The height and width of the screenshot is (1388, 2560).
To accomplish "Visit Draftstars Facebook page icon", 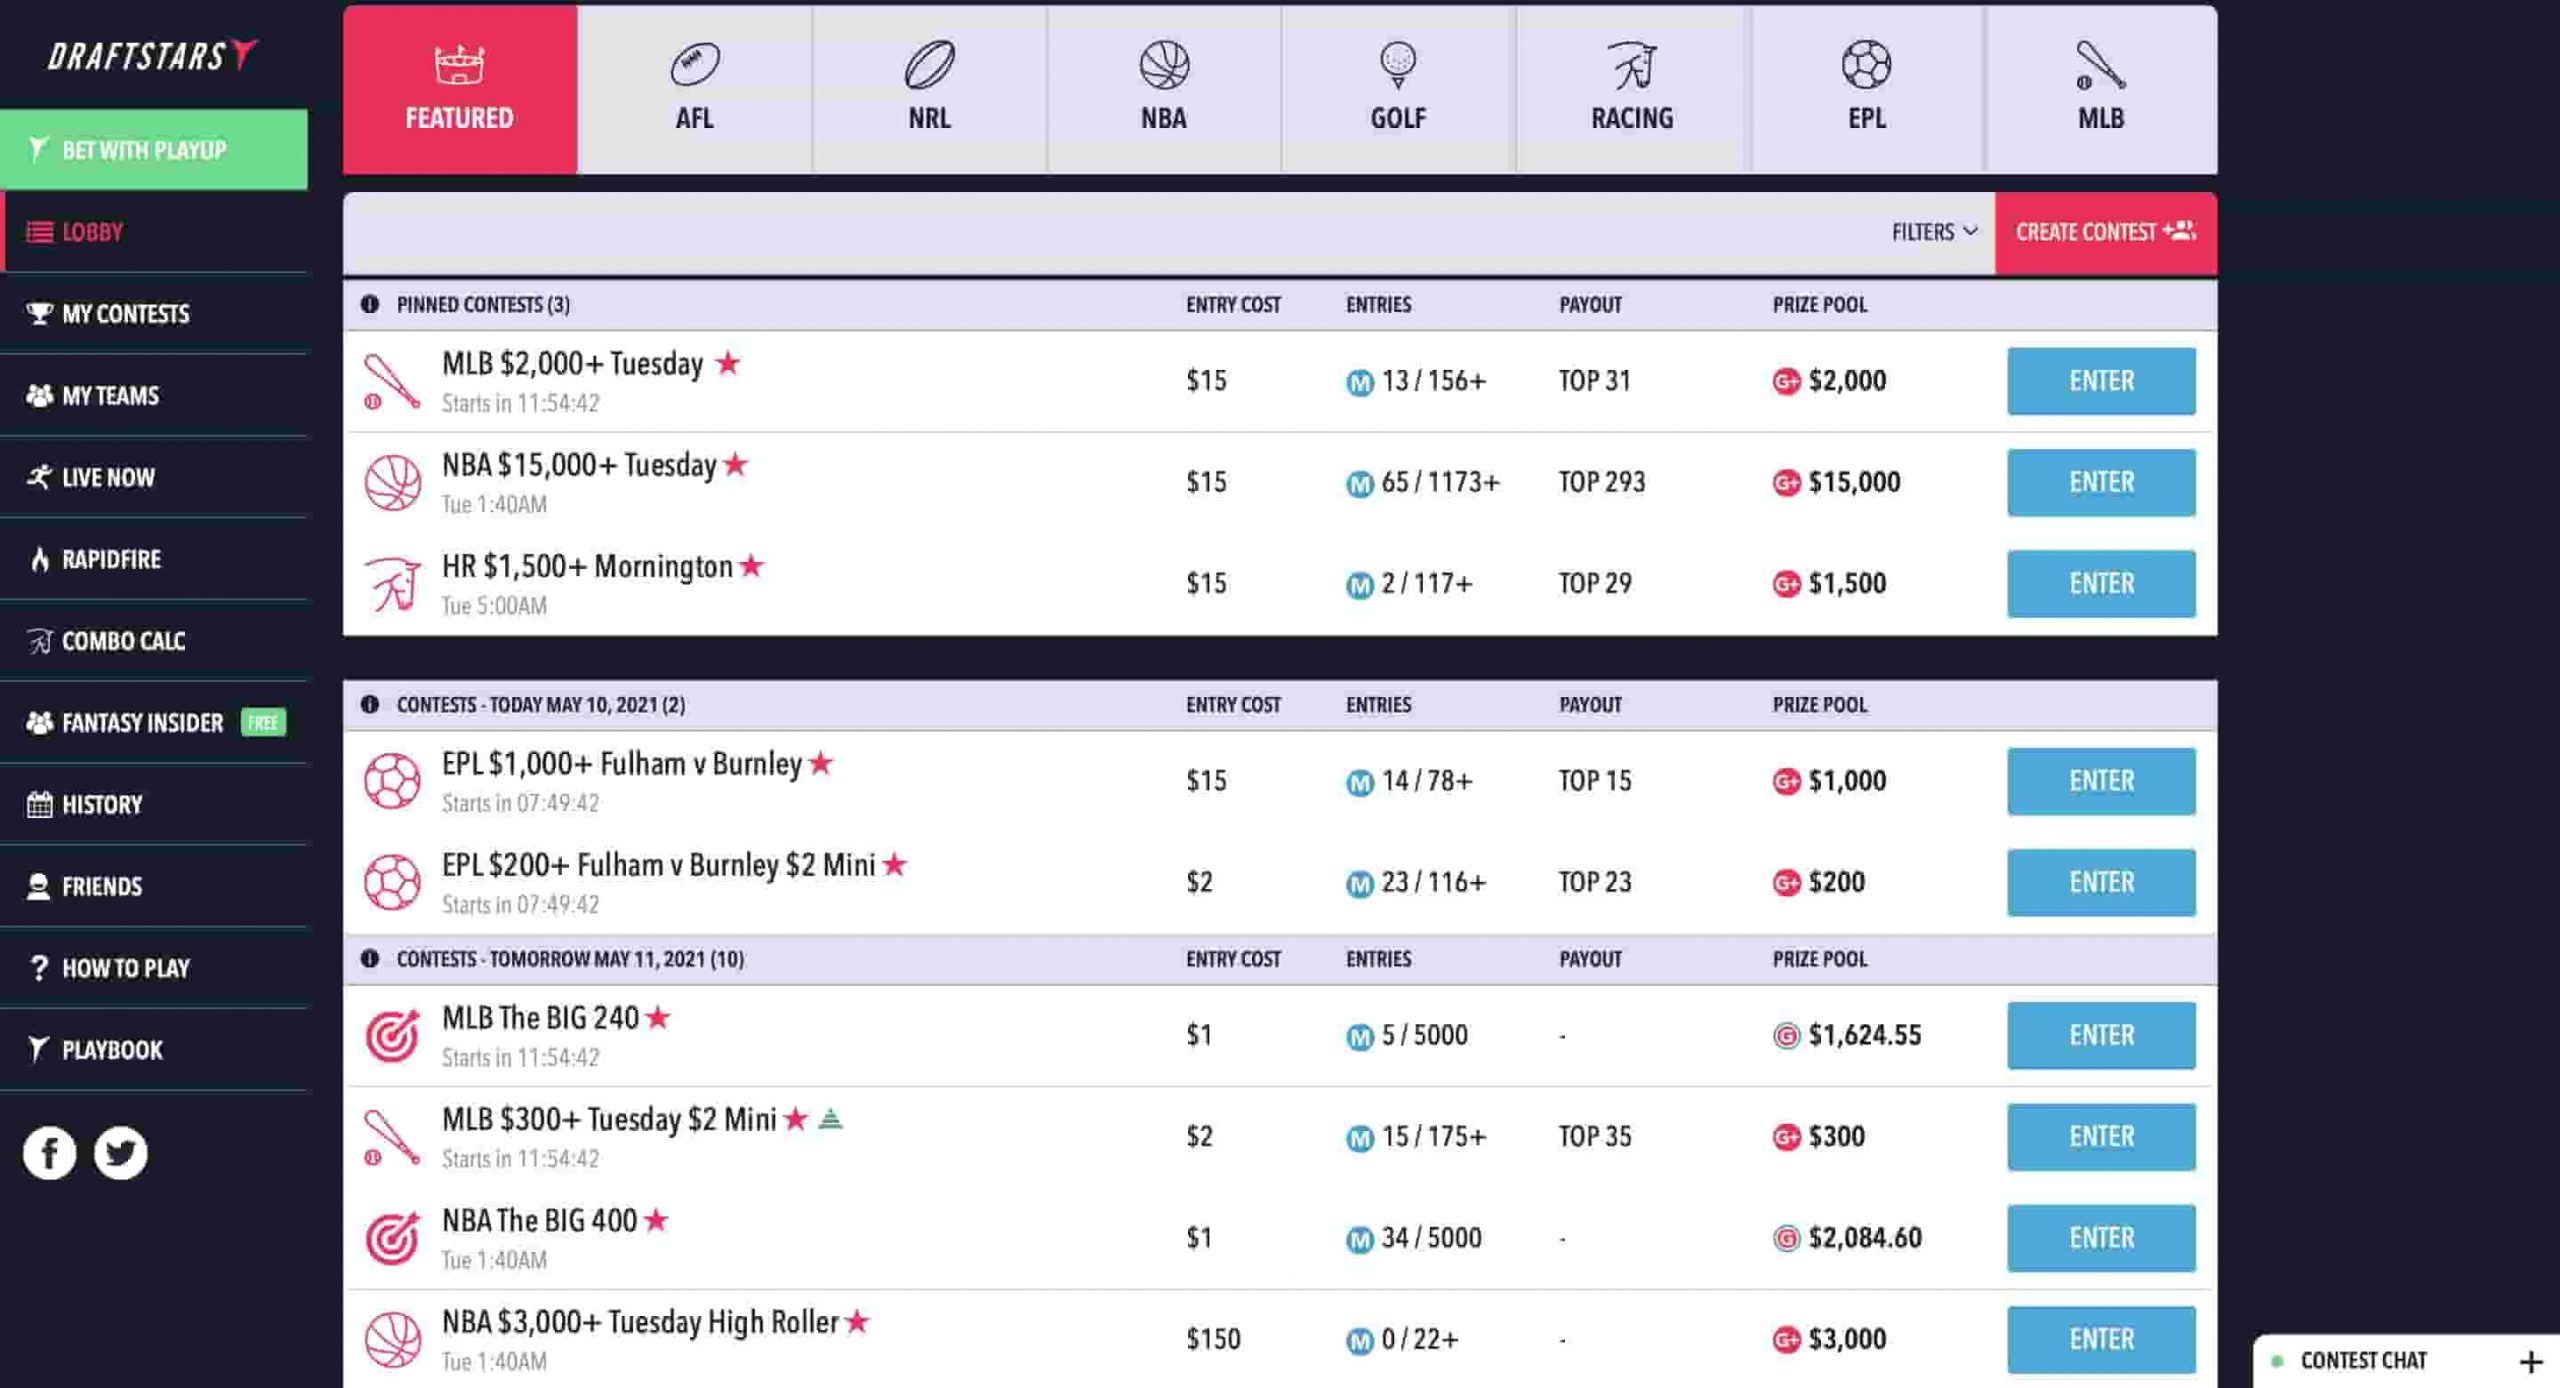I will (x=49, y=1153).
